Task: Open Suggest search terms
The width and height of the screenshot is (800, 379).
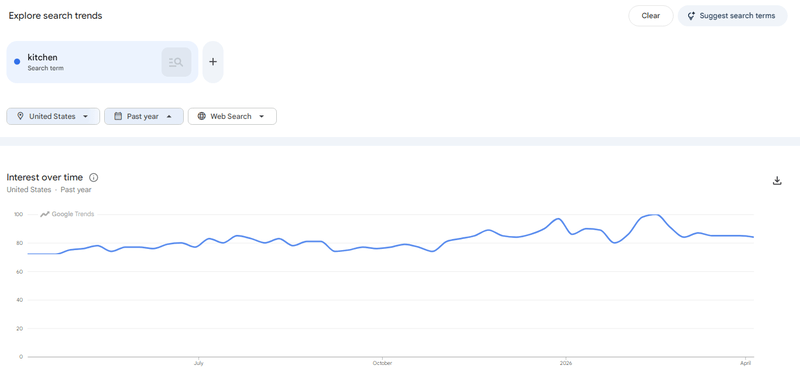Action: click(x=732, y=16)
